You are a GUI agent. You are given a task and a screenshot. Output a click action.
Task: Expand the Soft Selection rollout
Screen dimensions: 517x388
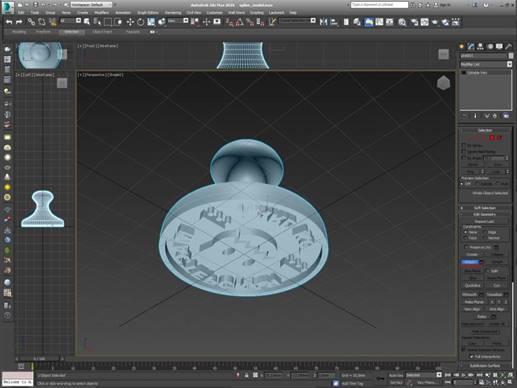(485, 208)
